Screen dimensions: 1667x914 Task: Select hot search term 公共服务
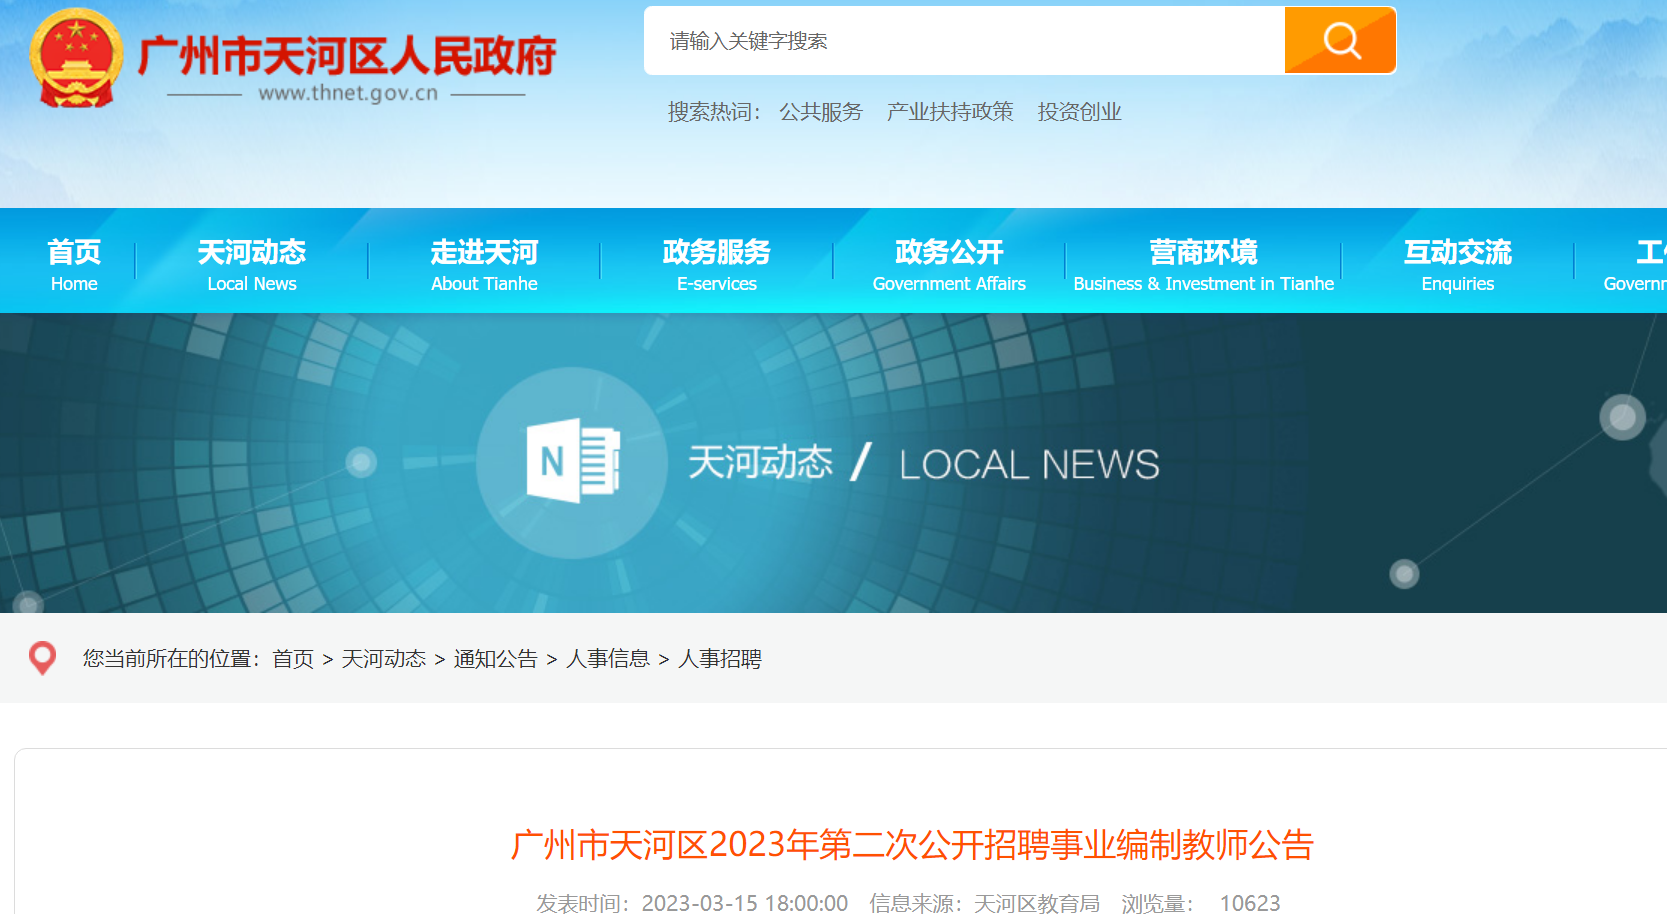coord(821,112)
